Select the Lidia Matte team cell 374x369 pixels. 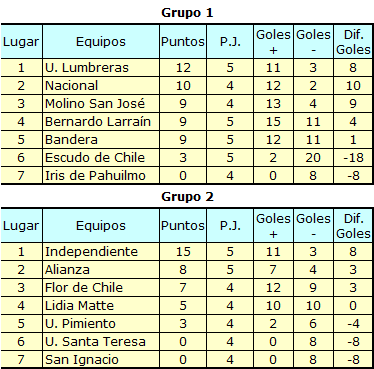click(101, 306)
